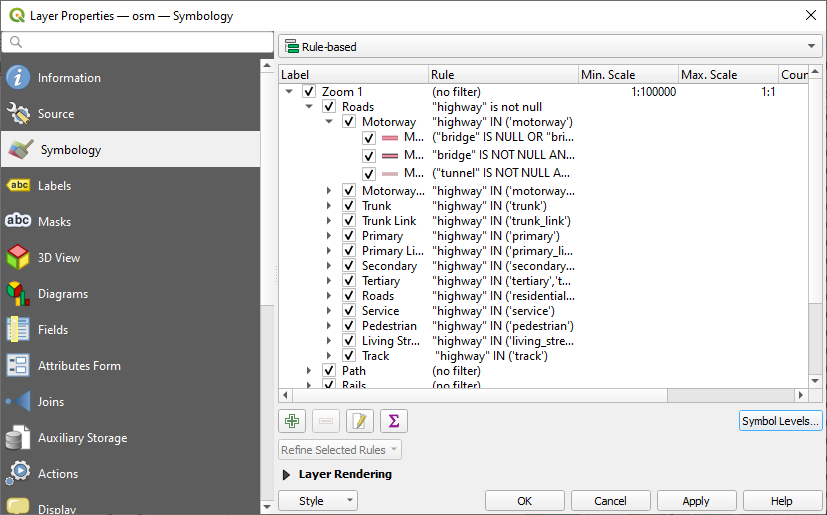The image size is (827, 515).
Task: Toggle the Path rule checkbox
Action: pos(329,371)
